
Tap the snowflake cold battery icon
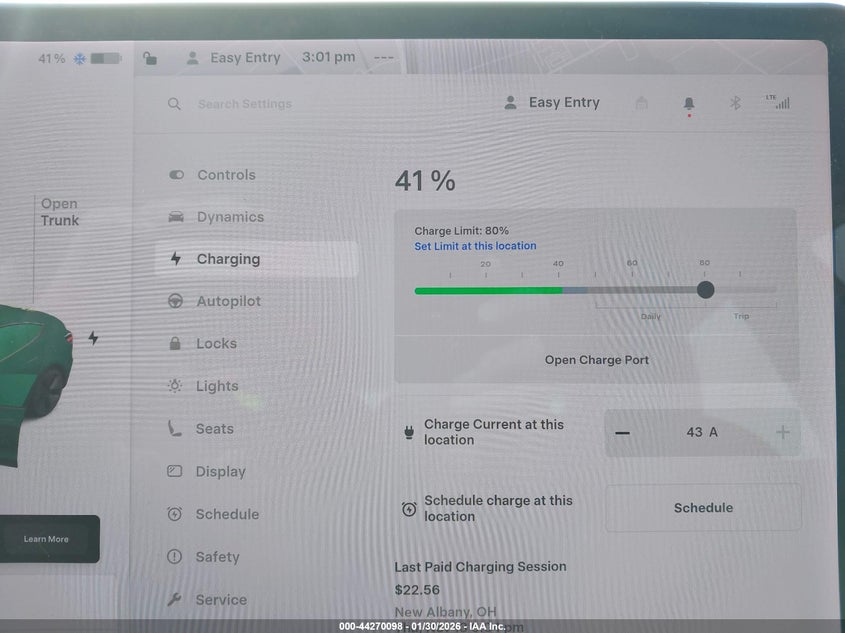[x=80, y=59]
